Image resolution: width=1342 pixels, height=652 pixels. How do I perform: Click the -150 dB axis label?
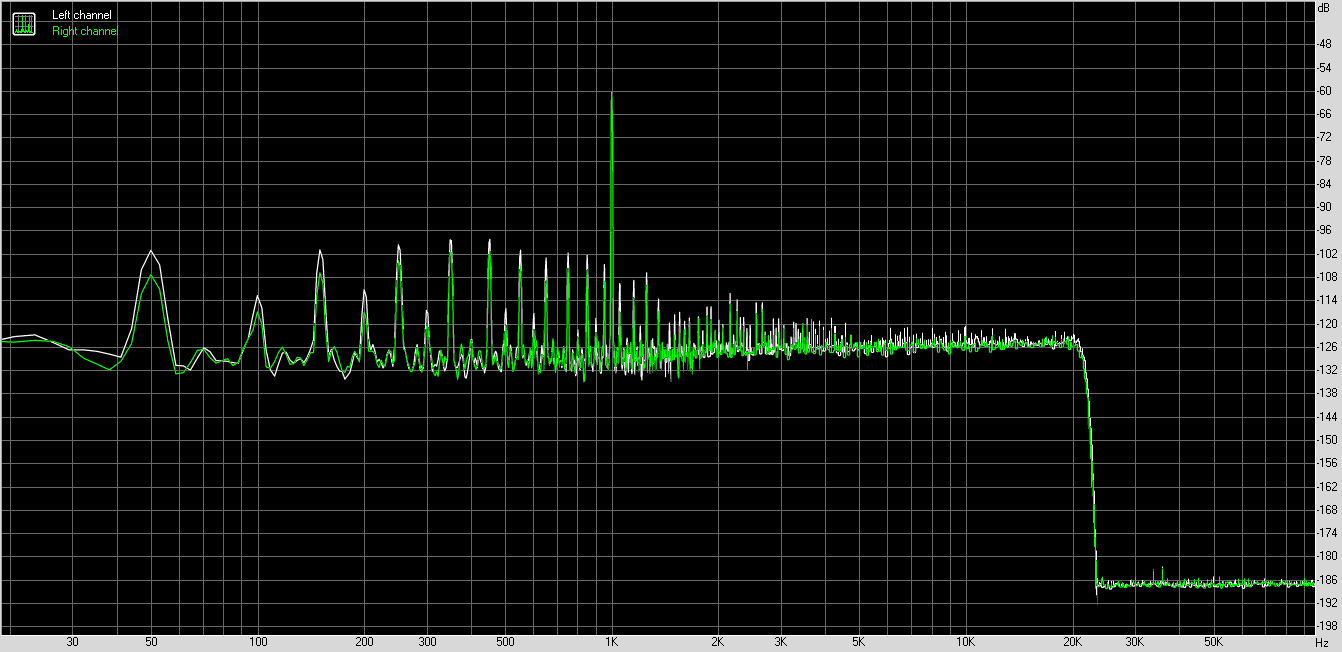coord(1328,439)
